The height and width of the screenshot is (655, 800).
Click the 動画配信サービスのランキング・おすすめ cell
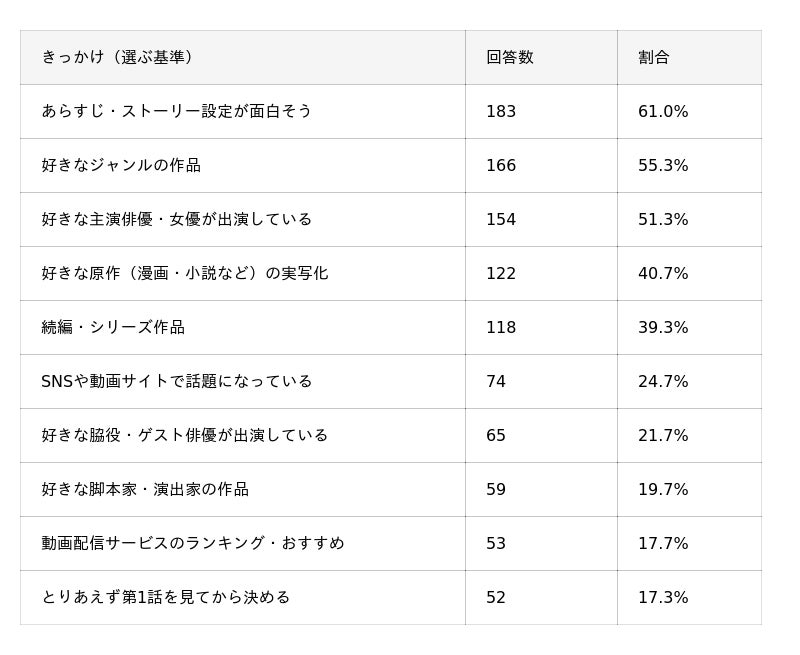[x=193, y=543]
